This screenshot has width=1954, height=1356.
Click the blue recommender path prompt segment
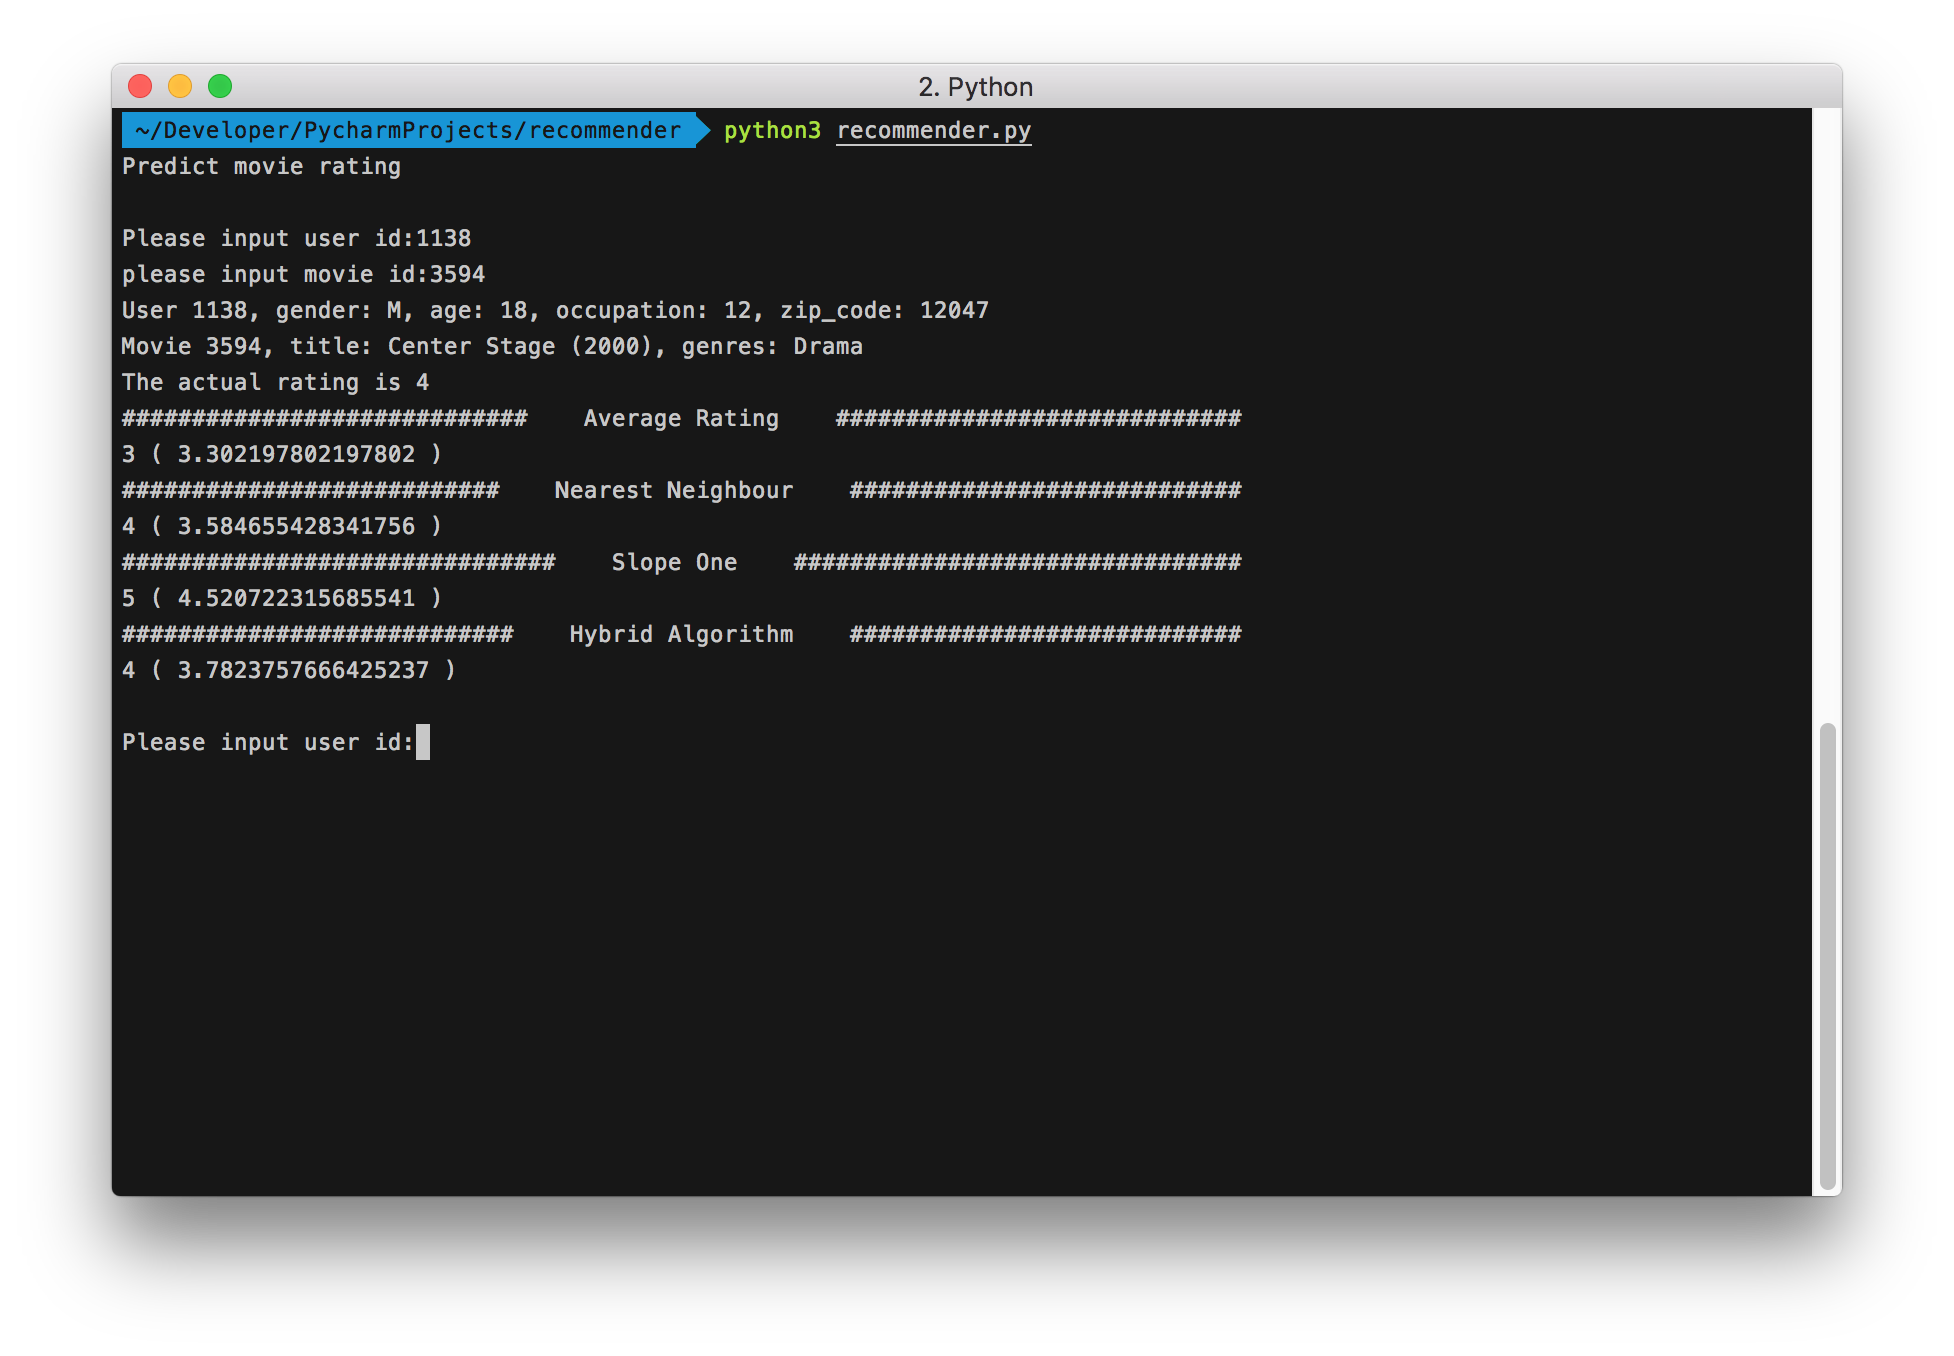tap(408, 131)
